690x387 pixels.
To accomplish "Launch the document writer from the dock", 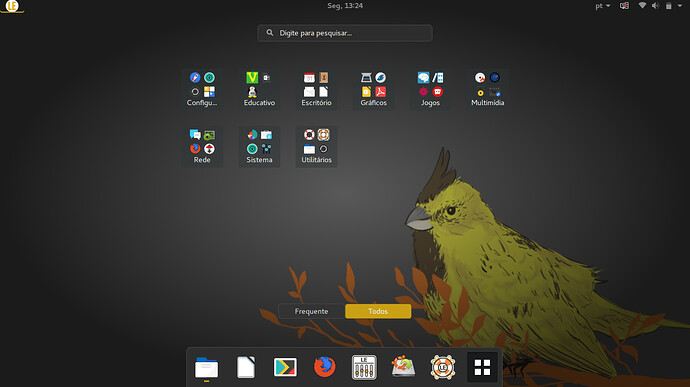I will tap(246, 367).
